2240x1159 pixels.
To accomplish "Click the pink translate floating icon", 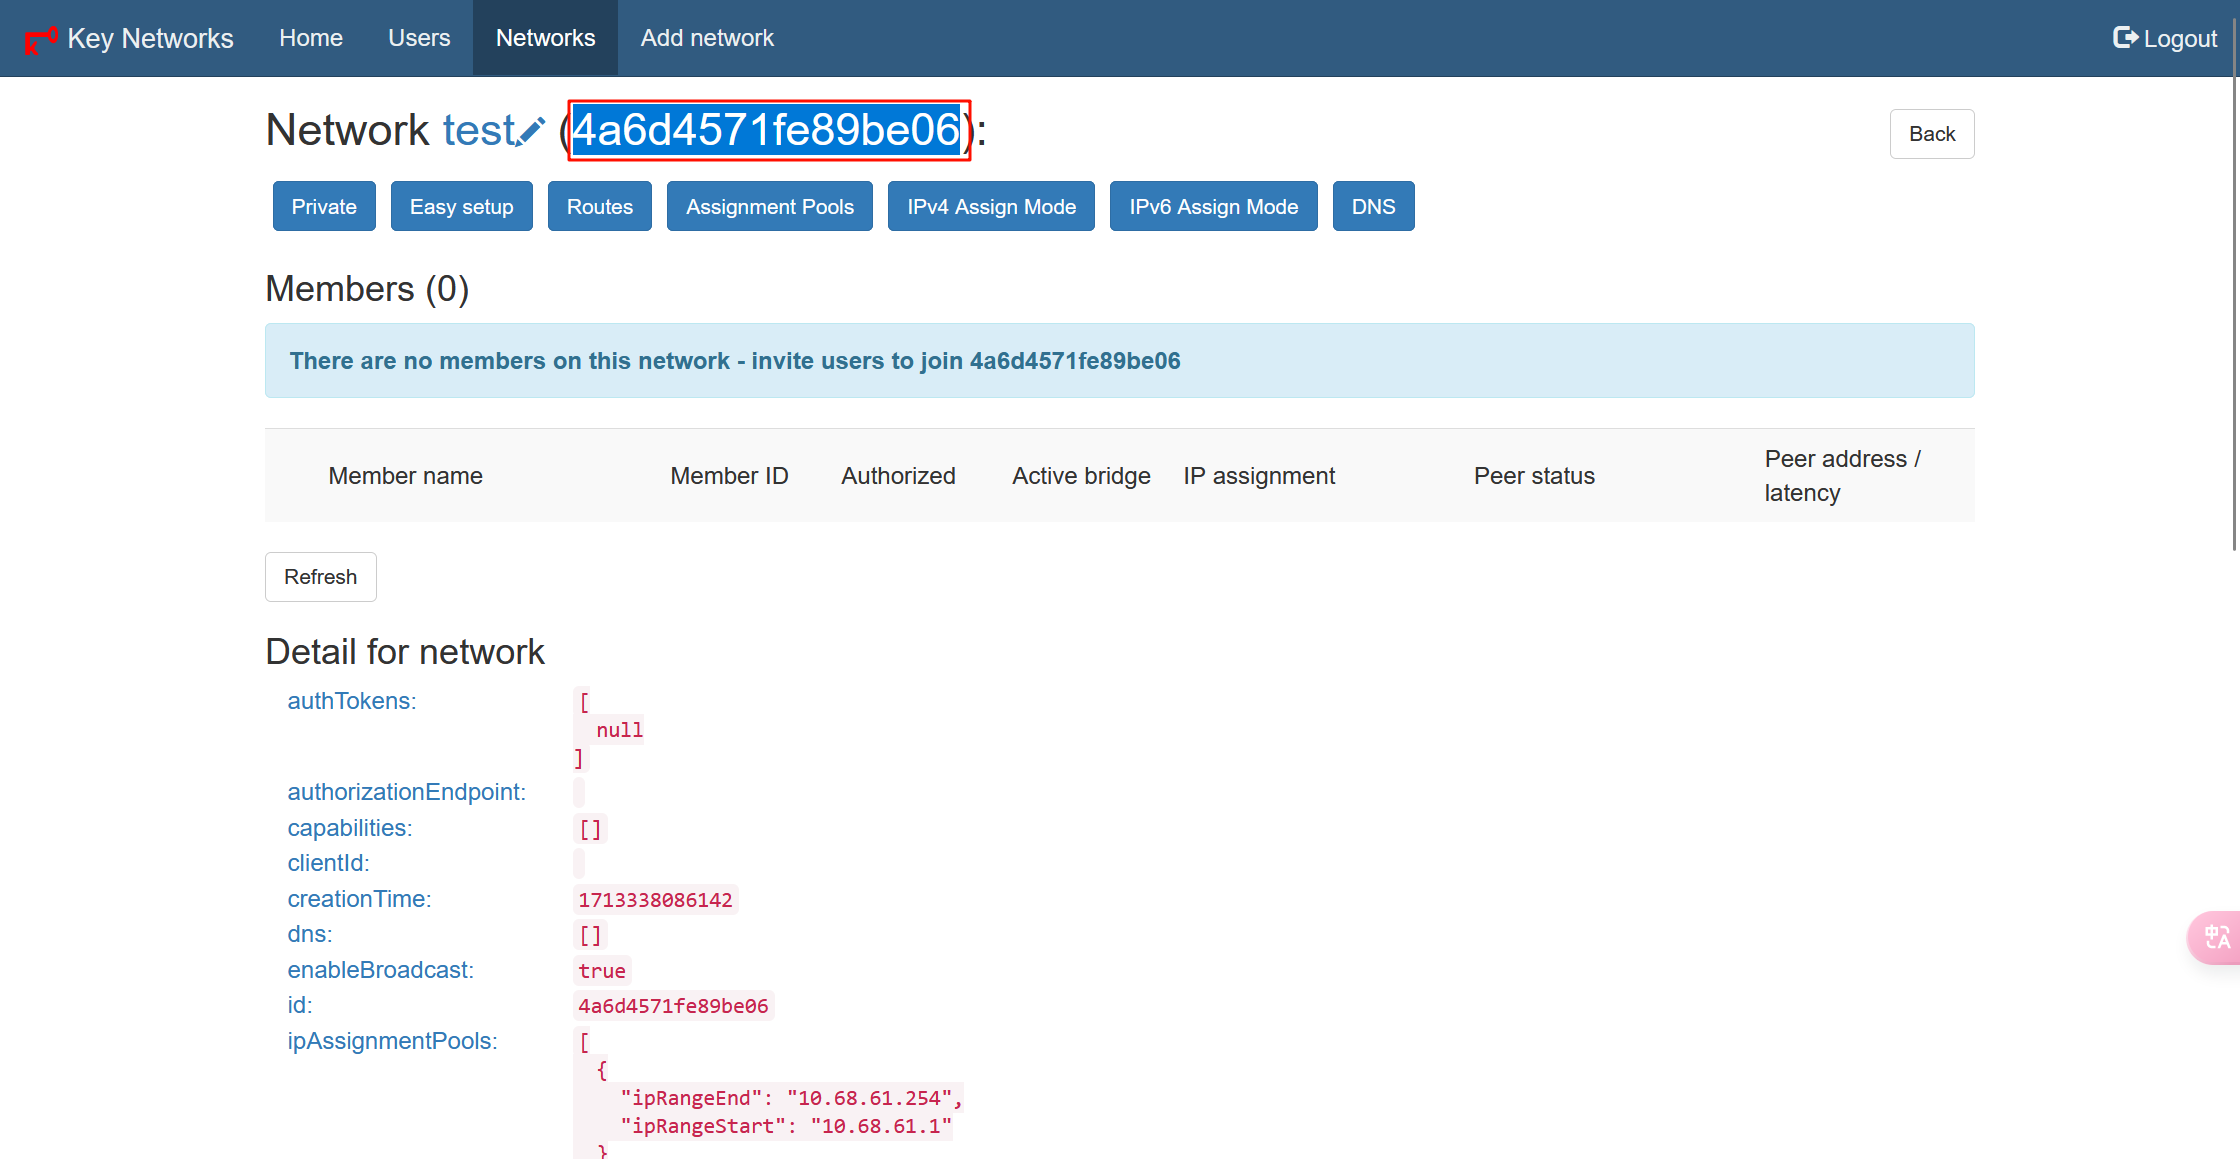I will point(2216,937).
